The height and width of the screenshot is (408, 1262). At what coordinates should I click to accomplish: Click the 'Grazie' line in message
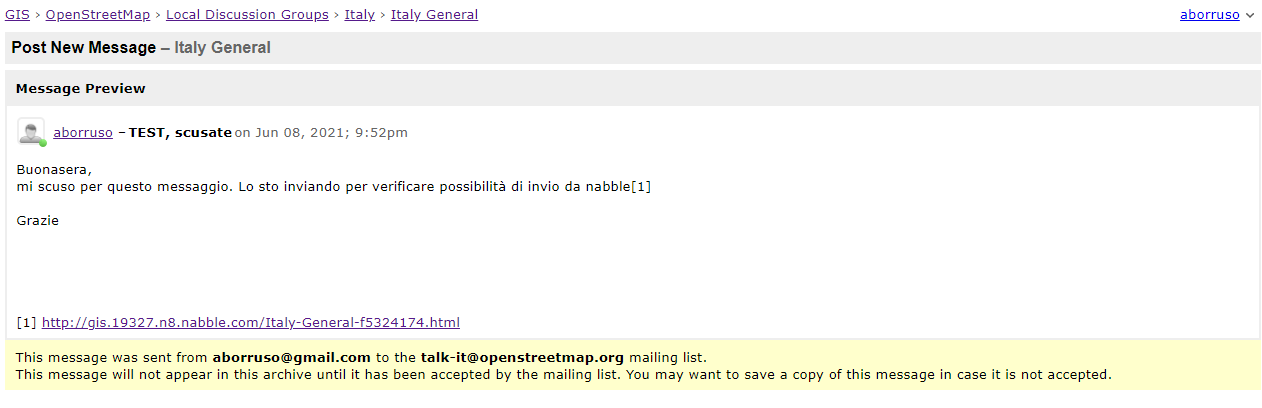[x=38, y=220]
